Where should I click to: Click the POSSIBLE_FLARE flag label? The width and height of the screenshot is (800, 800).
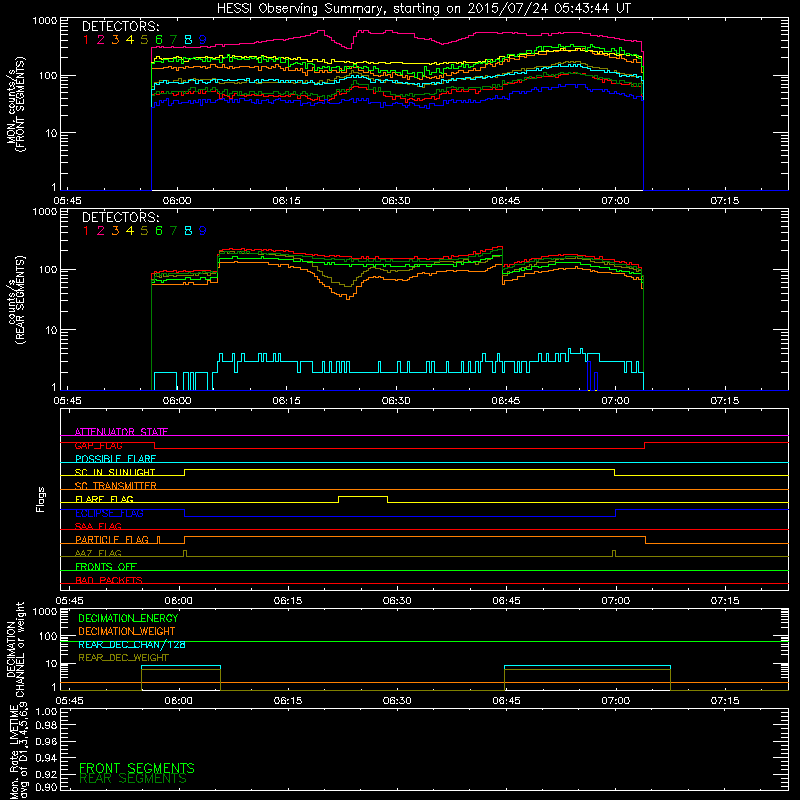[115, 459]
